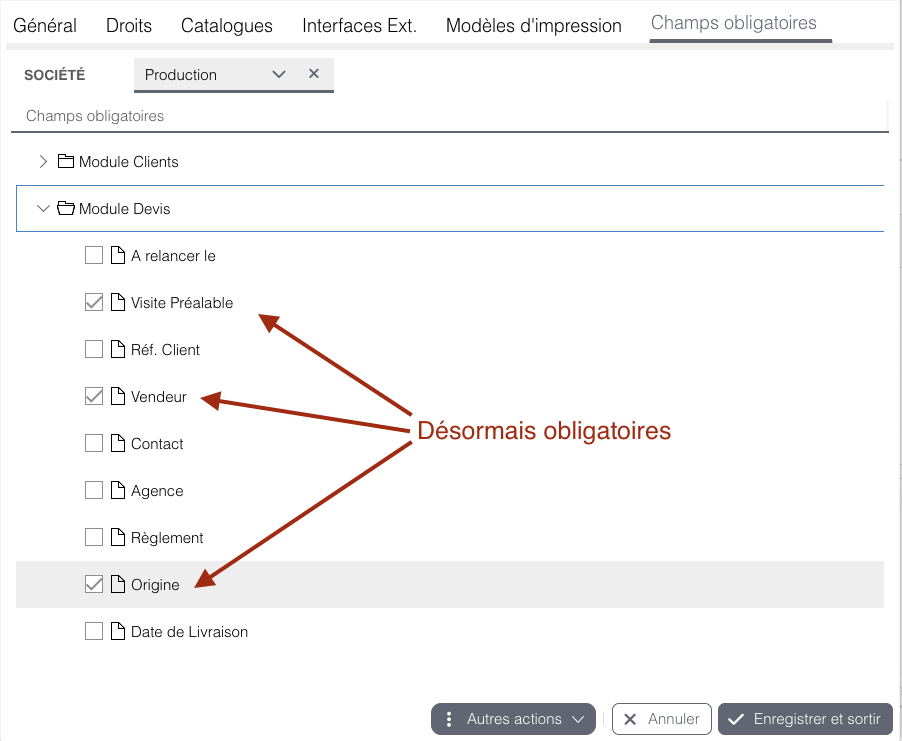Viewport: 902px width, 741px height.
Task: Click the Module Clients folder icon
Action: point(66,162)
